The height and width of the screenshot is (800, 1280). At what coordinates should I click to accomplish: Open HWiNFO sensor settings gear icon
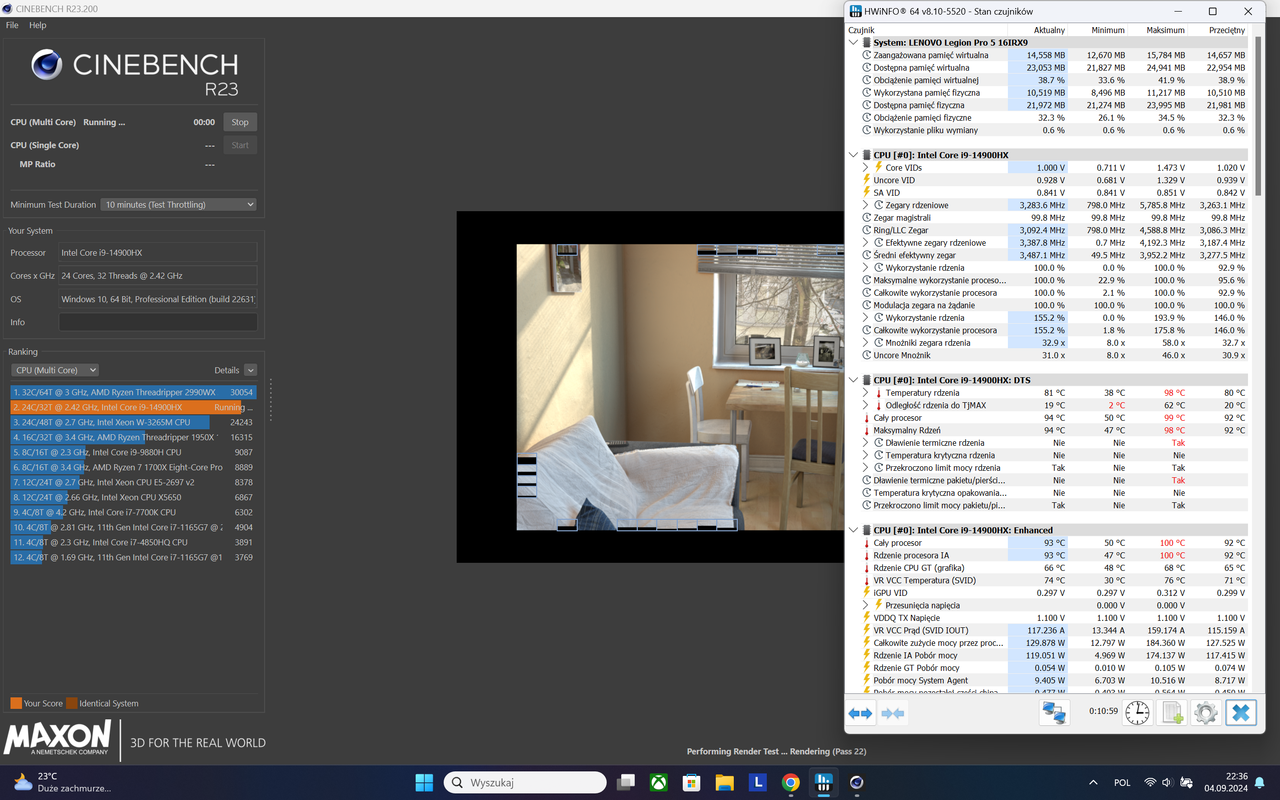(x=1206, y=712)
